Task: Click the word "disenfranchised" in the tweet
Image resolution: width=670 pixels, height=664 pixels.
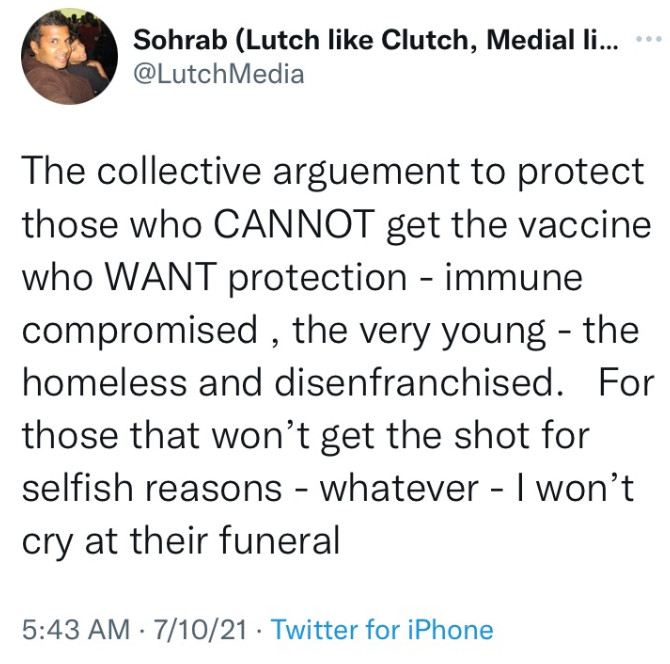Action: (x=396, y=383)
